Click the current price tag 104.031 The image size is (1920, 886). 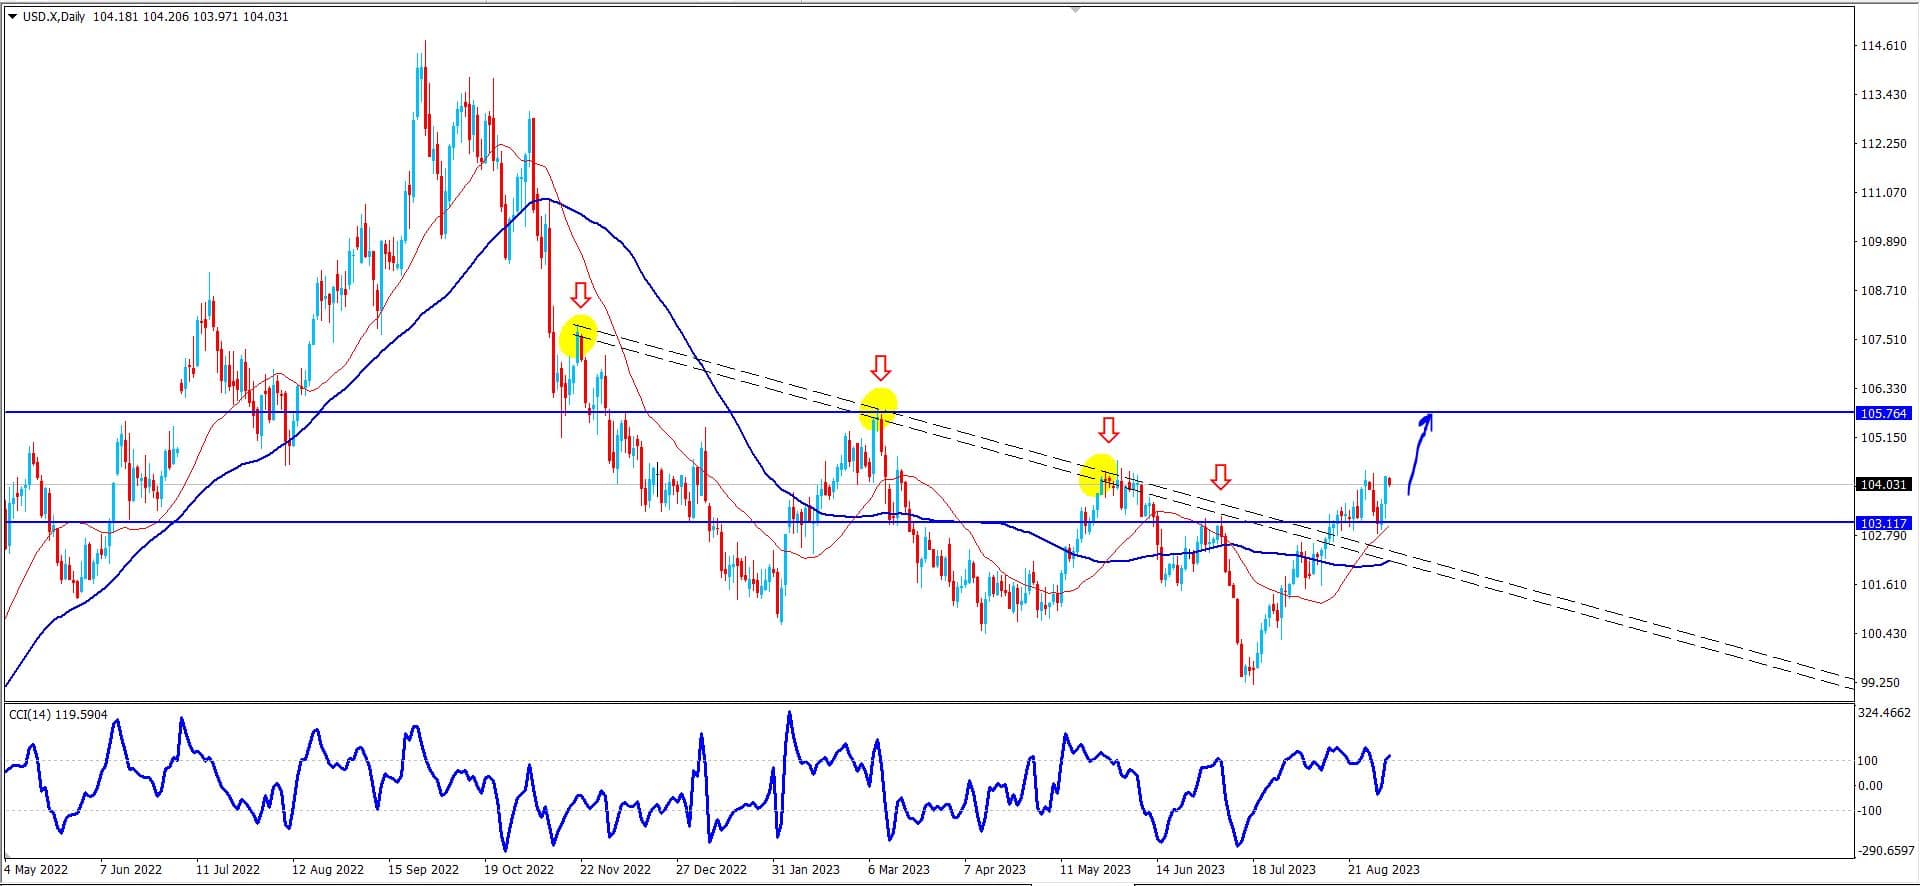click(1883, 485)
